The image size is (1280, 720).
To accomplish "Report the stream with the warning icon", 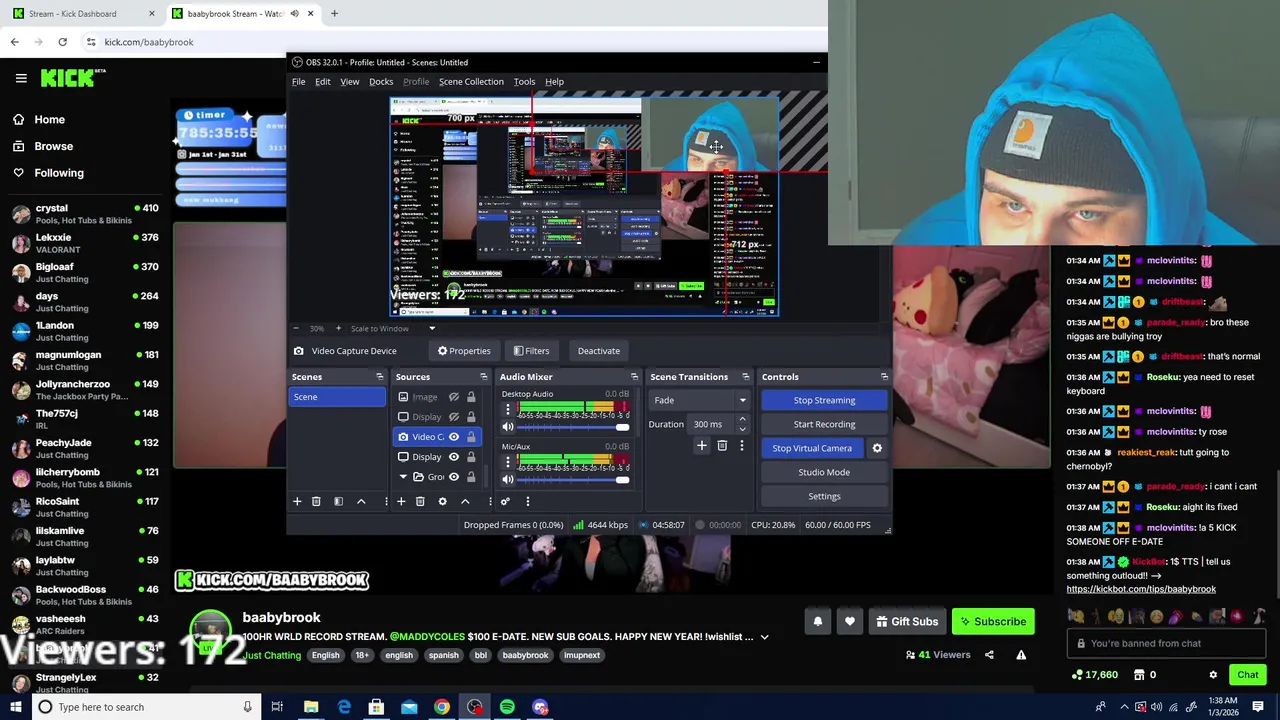I will (x=1021, y=655).
